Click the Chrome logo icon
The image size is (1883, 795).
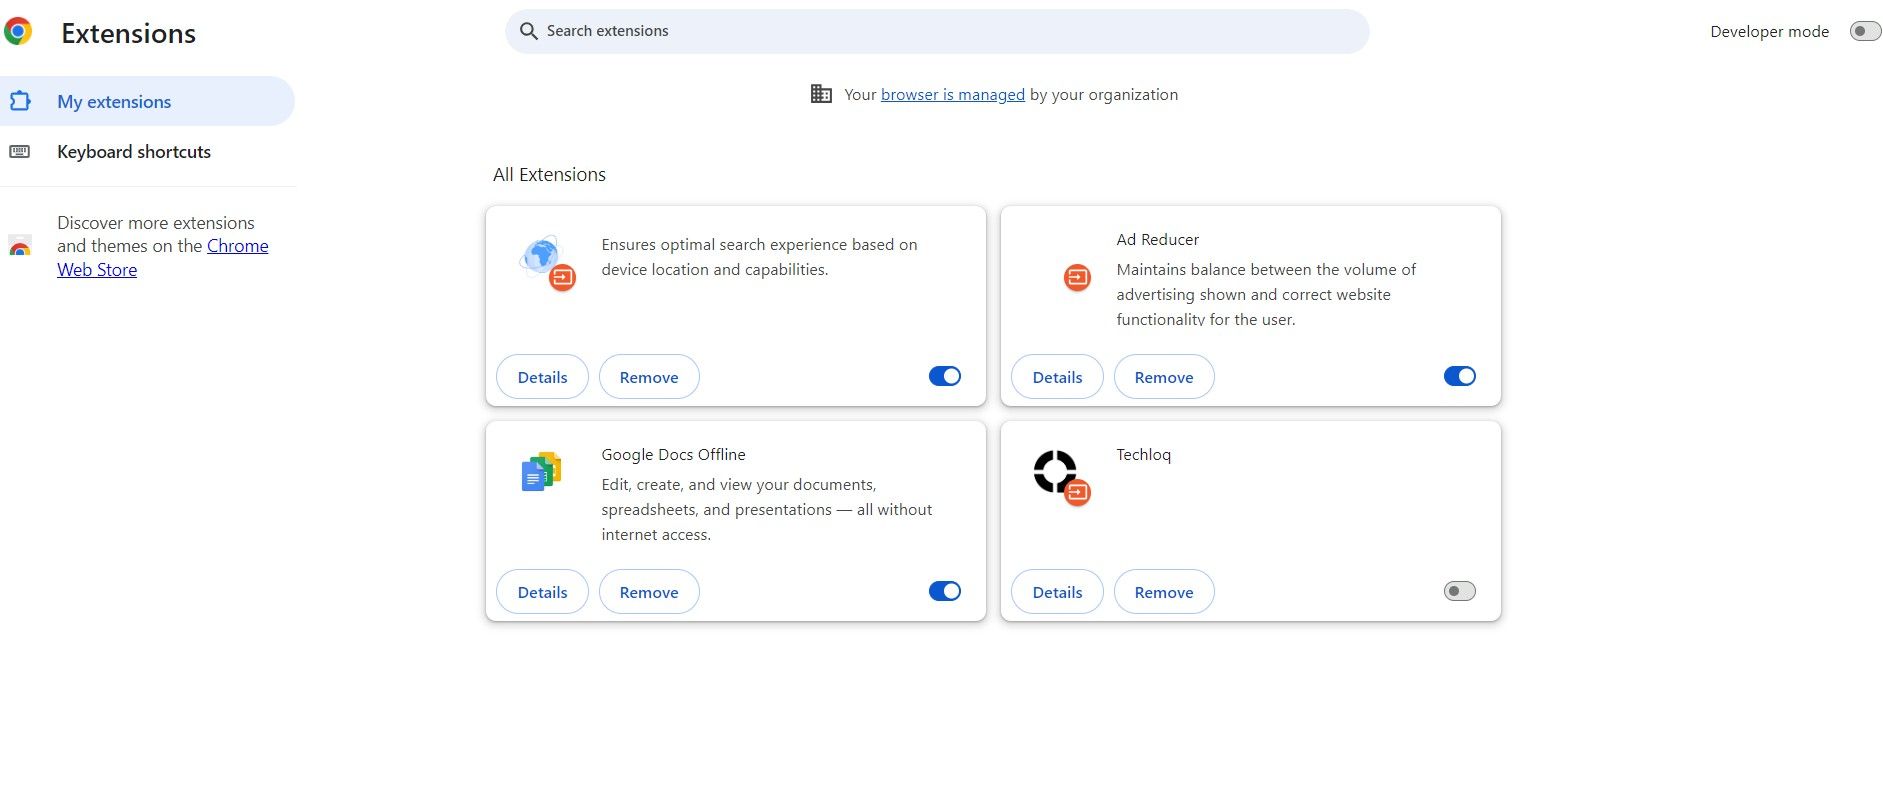click(x=18, y=32)
